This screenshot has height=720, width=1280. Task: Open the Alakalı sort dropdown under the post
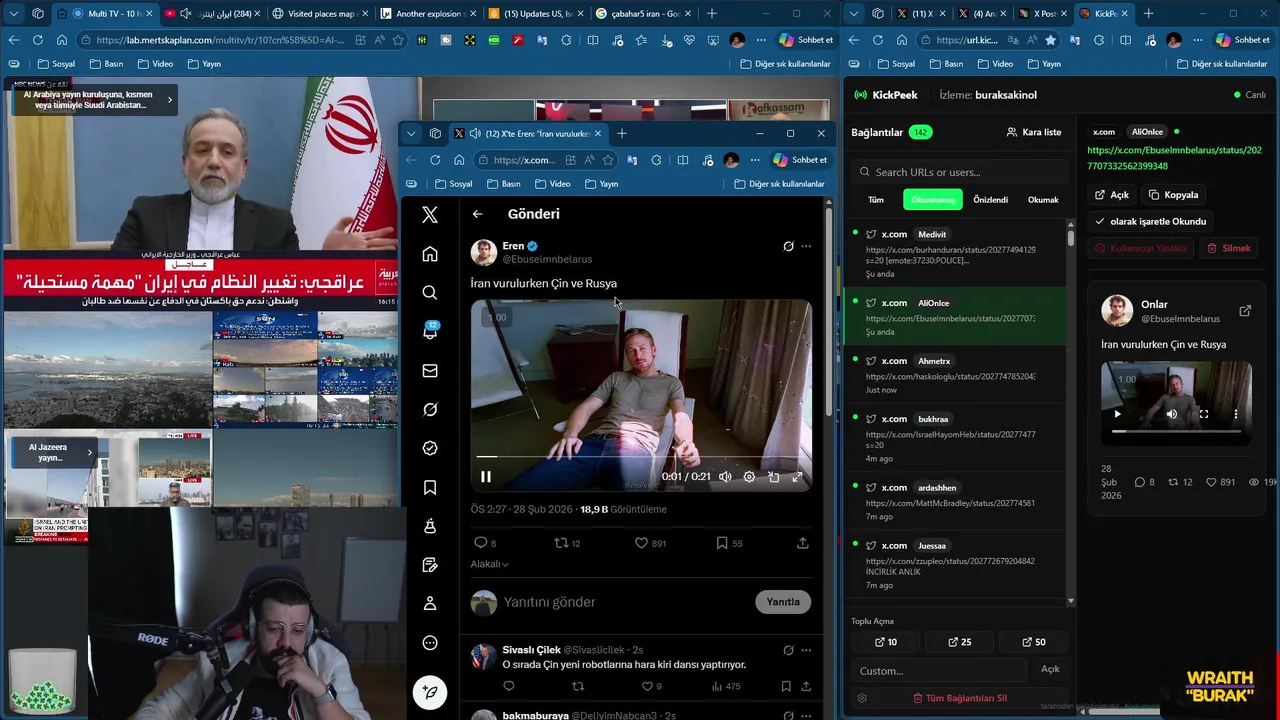tap(489, 564)
